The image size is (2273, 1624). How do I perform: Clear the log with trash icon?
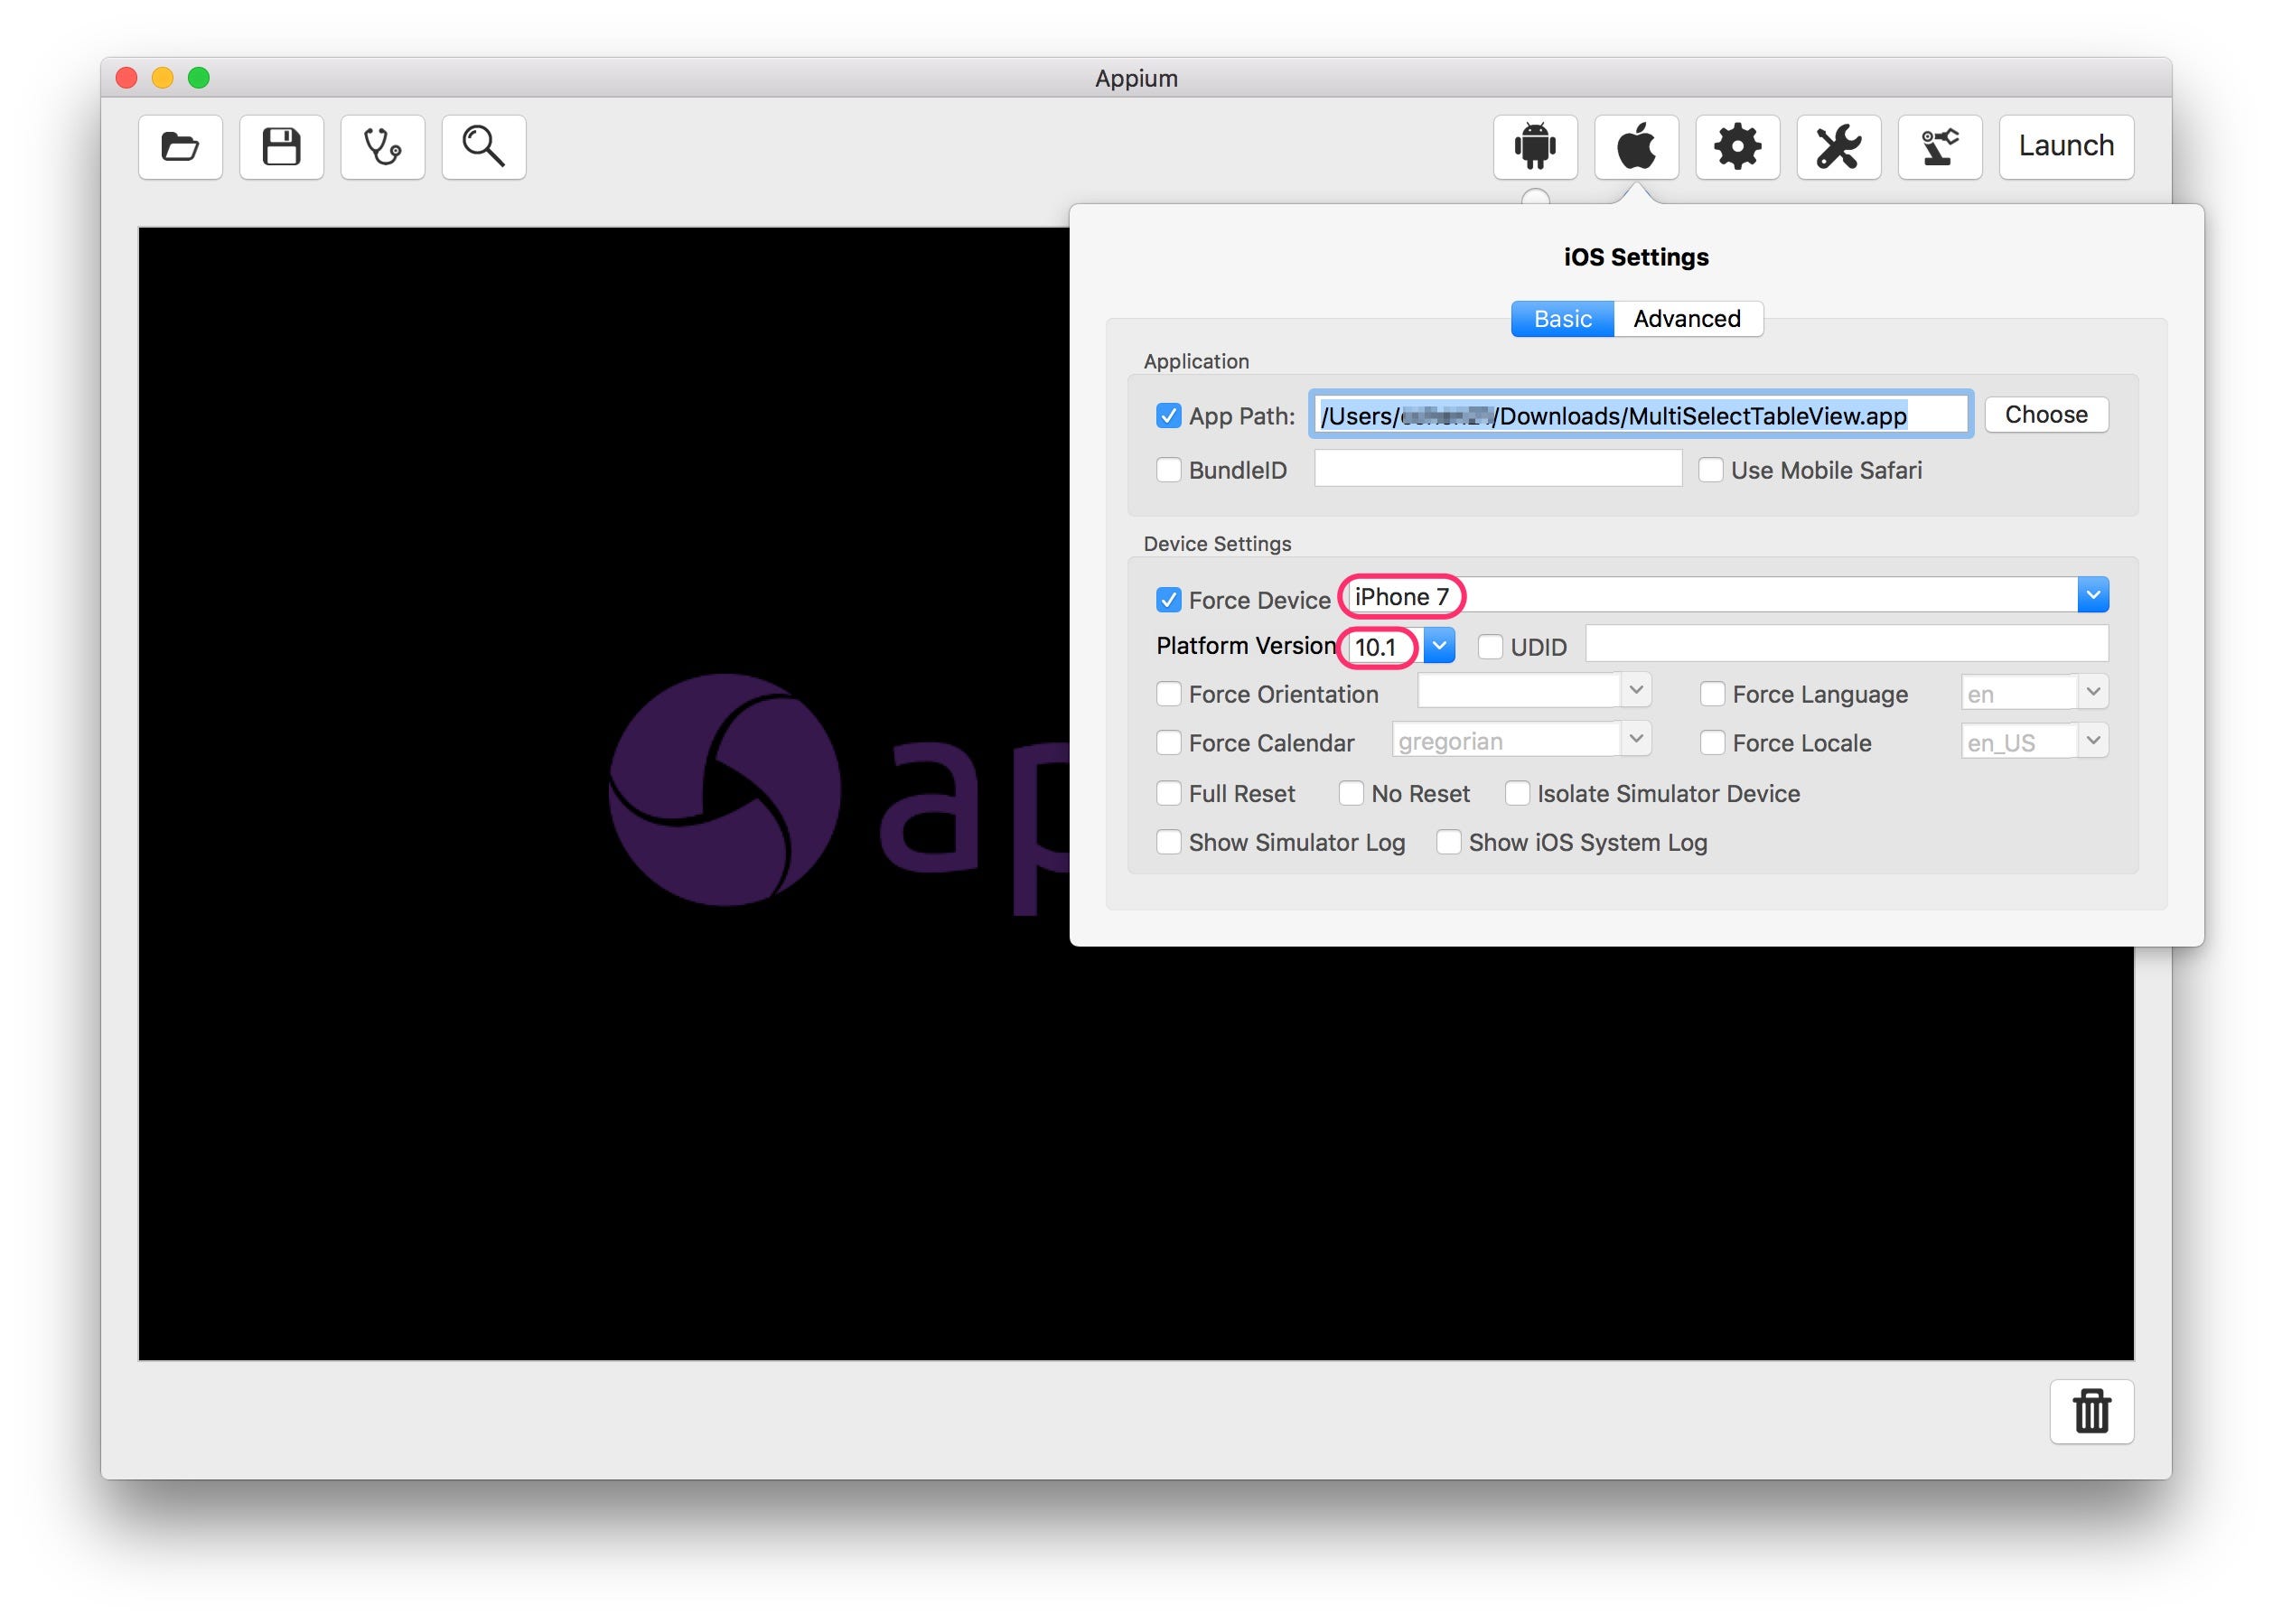click(x=2091, y=1411)
